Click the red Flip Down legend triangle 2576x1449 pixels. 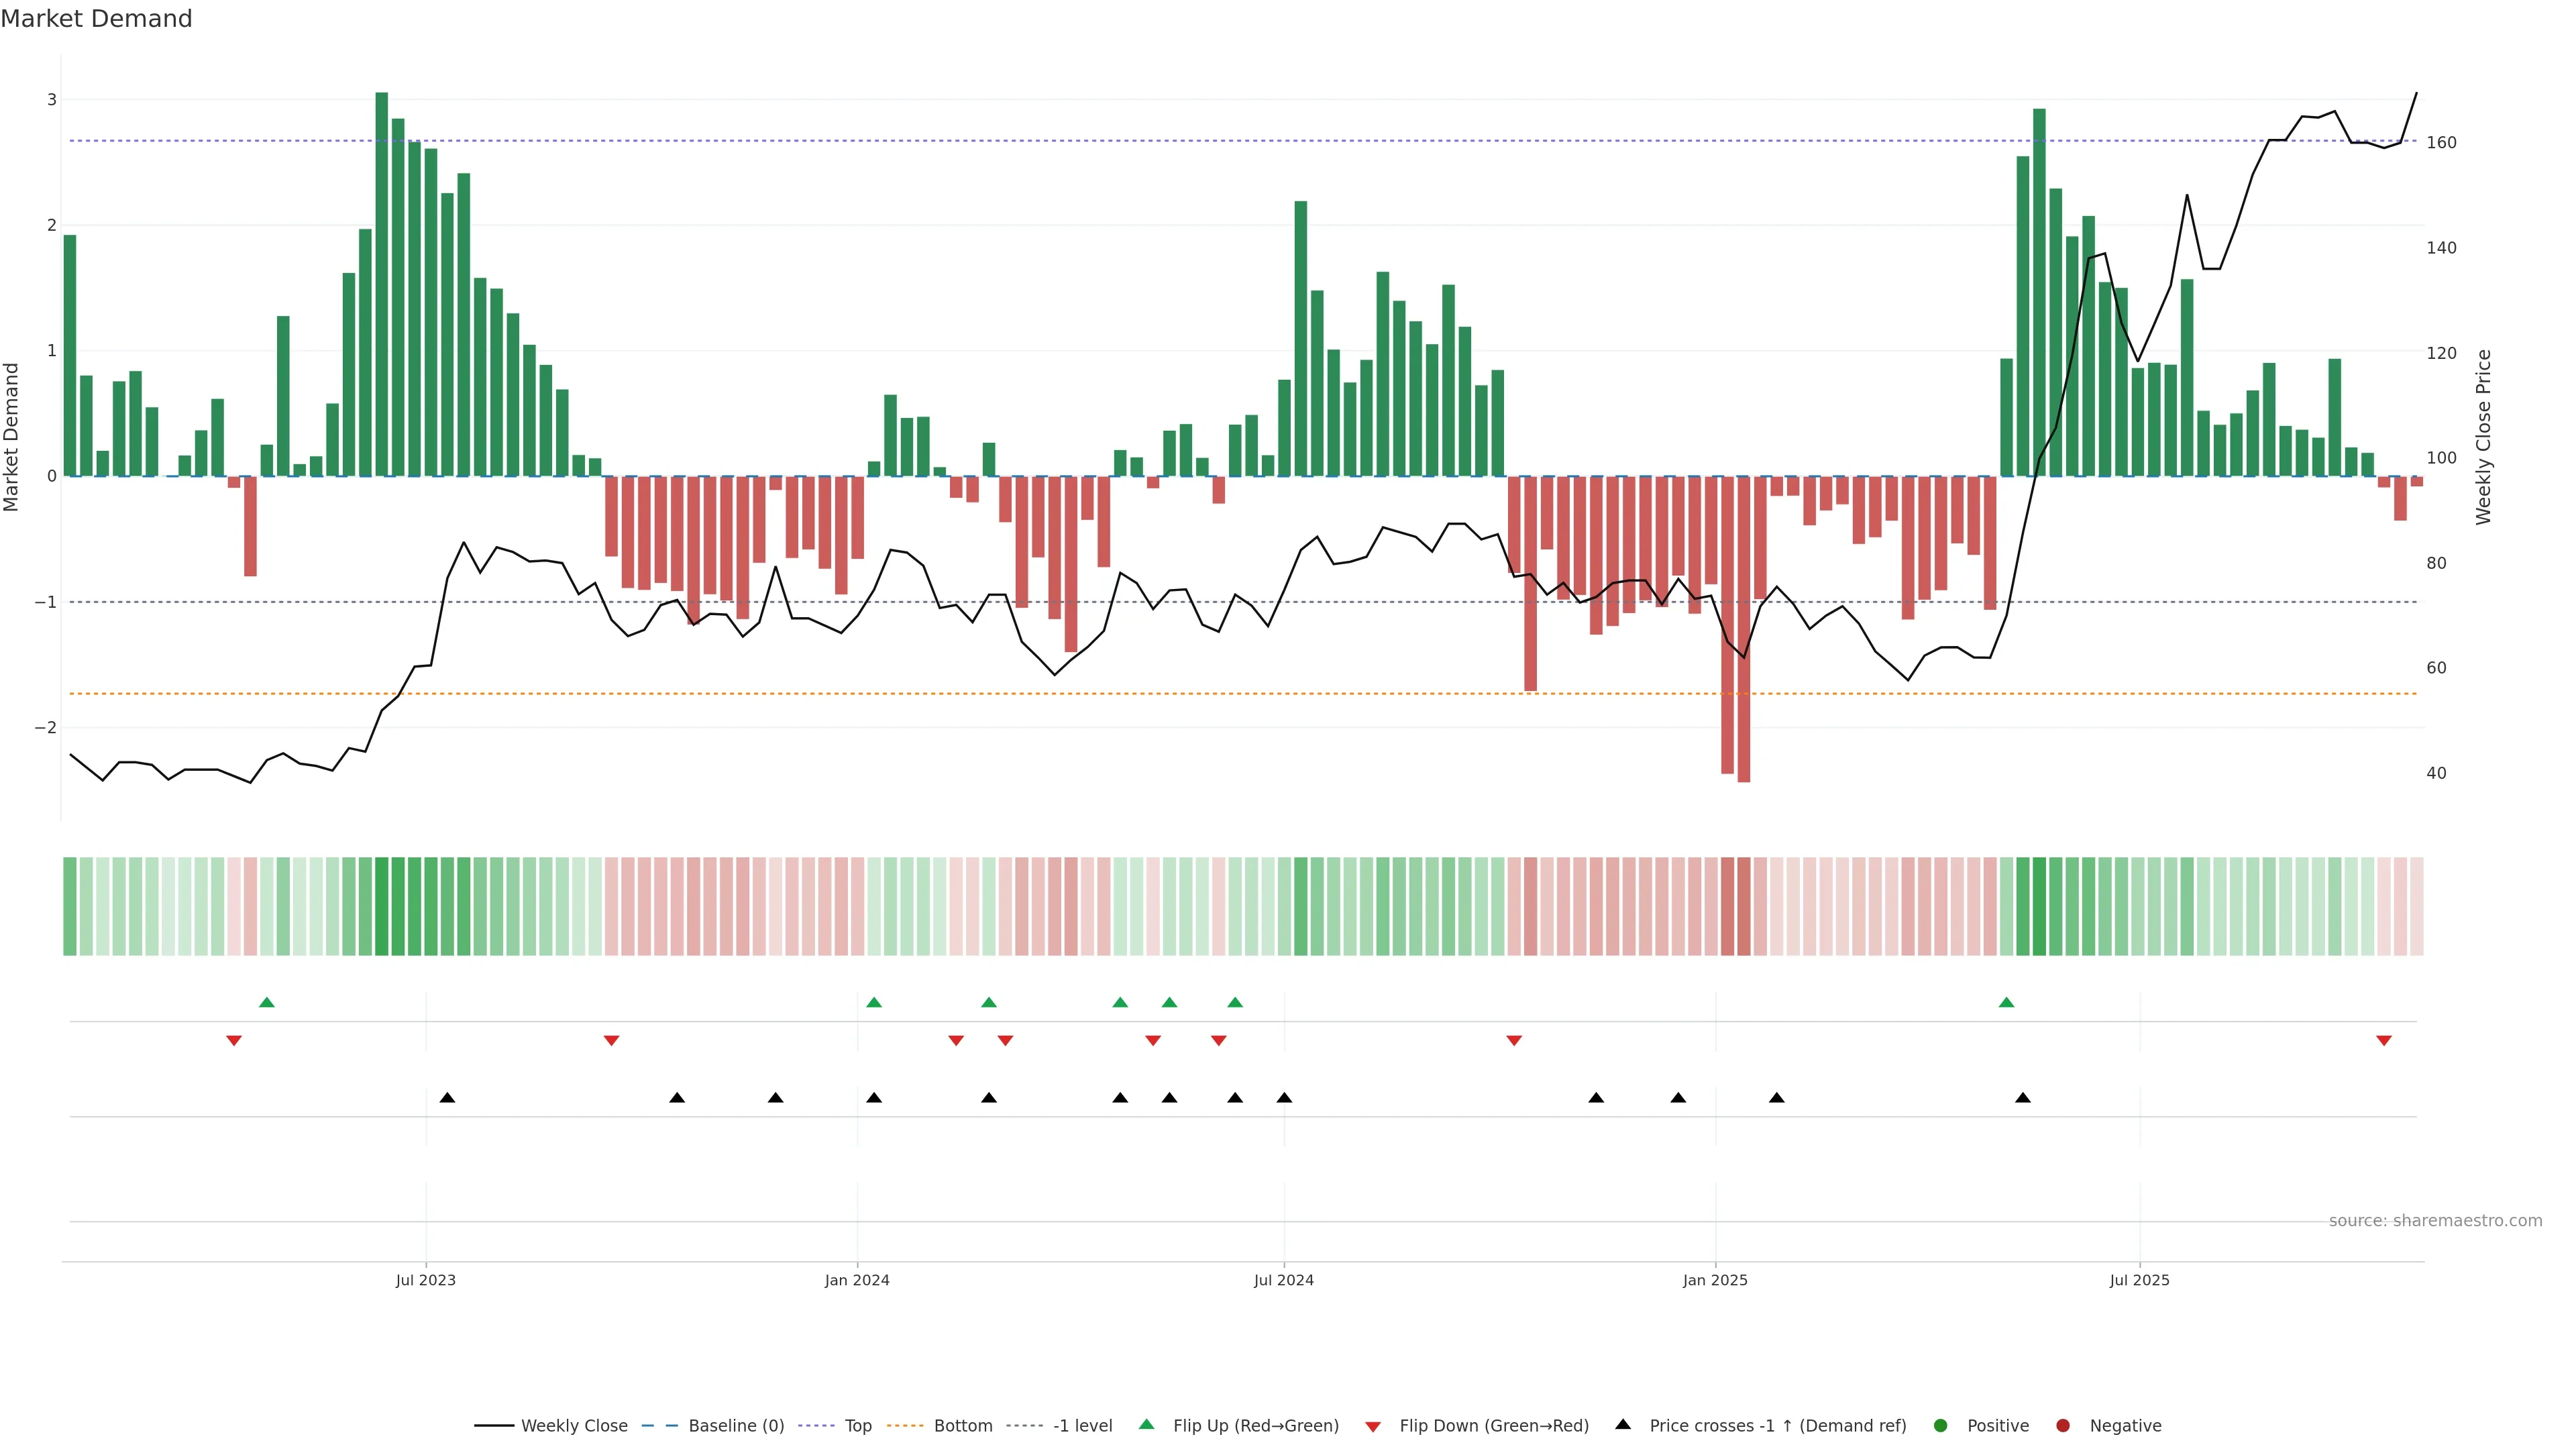click(1373, 1427)
